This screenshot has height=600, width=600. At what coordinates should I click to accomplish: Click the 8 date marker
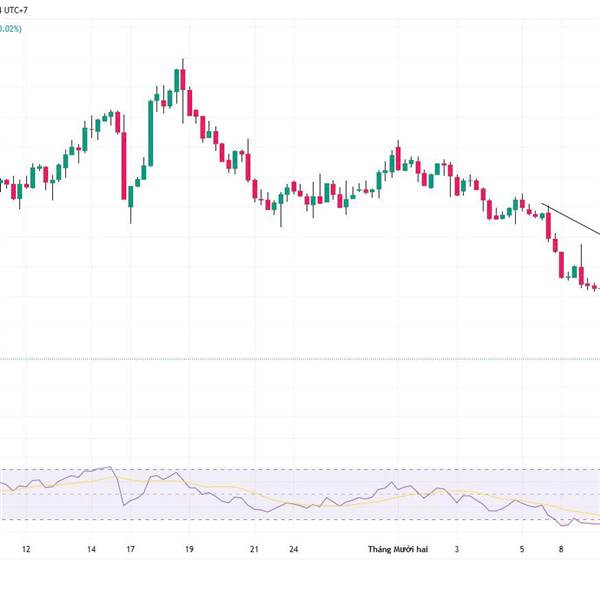click(x=562, y=549)
